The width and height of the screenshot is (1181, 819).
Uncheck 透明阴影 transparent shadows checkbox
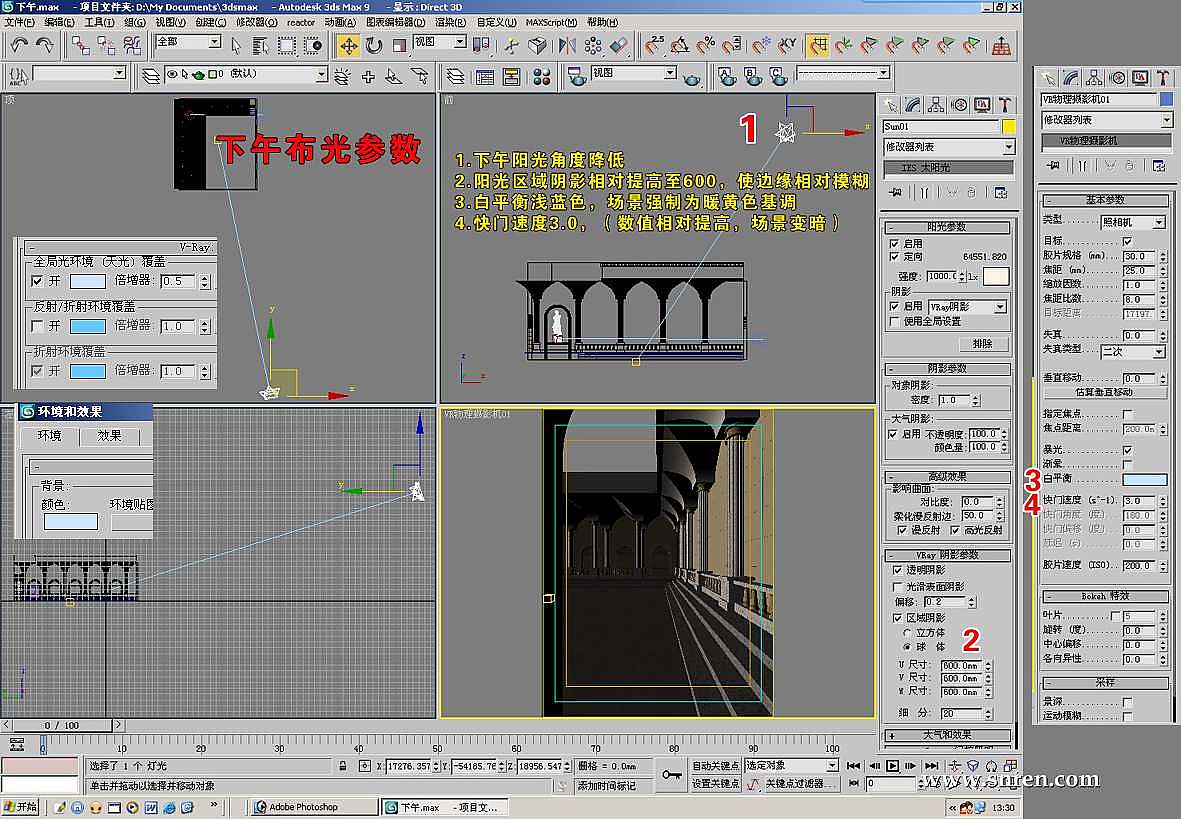[897, 569]
